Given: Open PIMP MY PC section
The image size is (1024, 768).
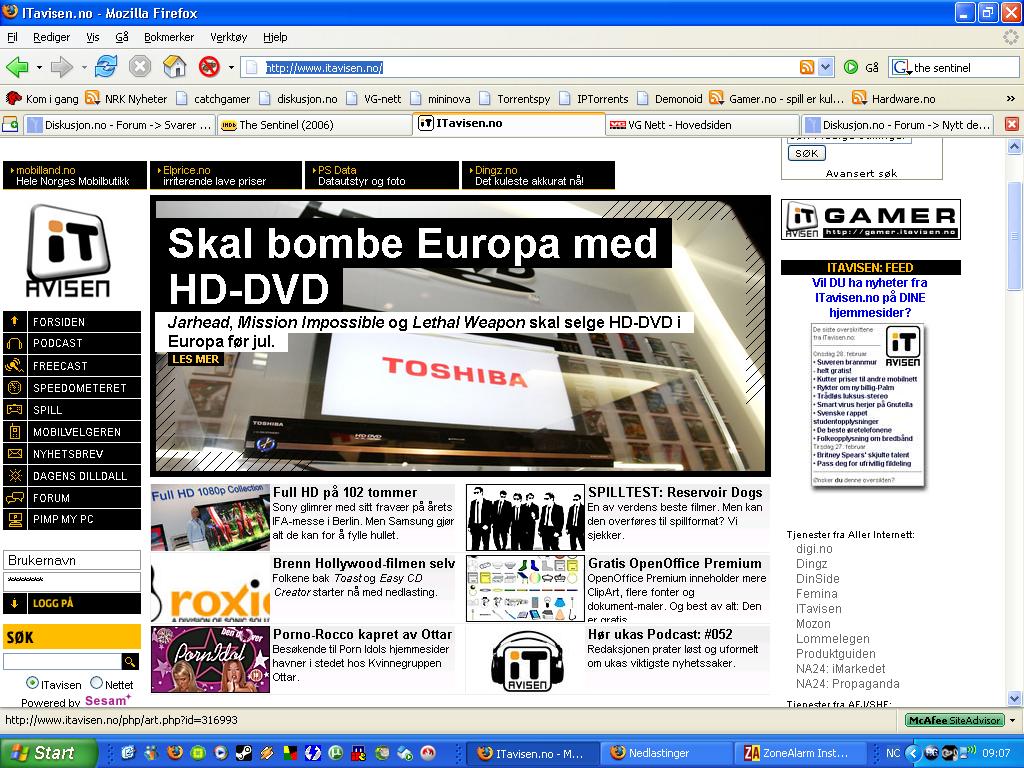Looking at the screenshot, I should pyautogui.click(x=72, y=520).
